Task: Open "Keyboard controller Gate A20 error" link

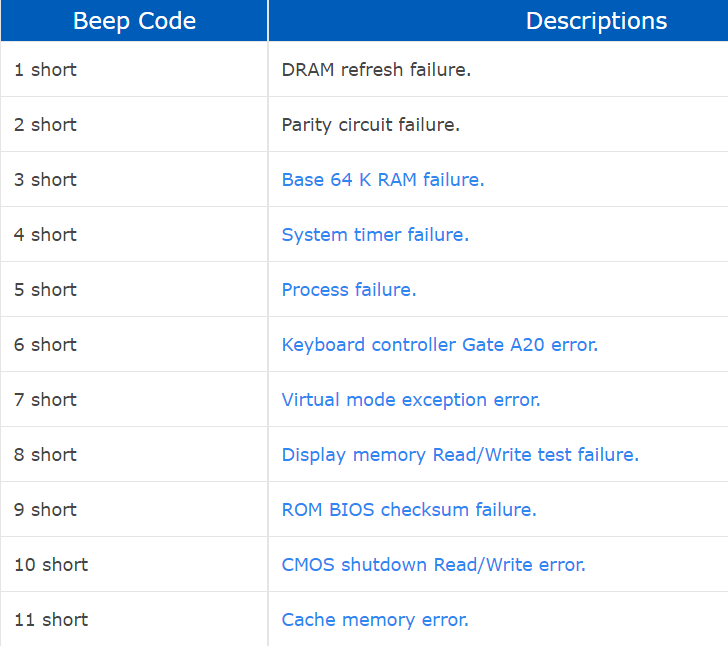Action: point(439,345)
